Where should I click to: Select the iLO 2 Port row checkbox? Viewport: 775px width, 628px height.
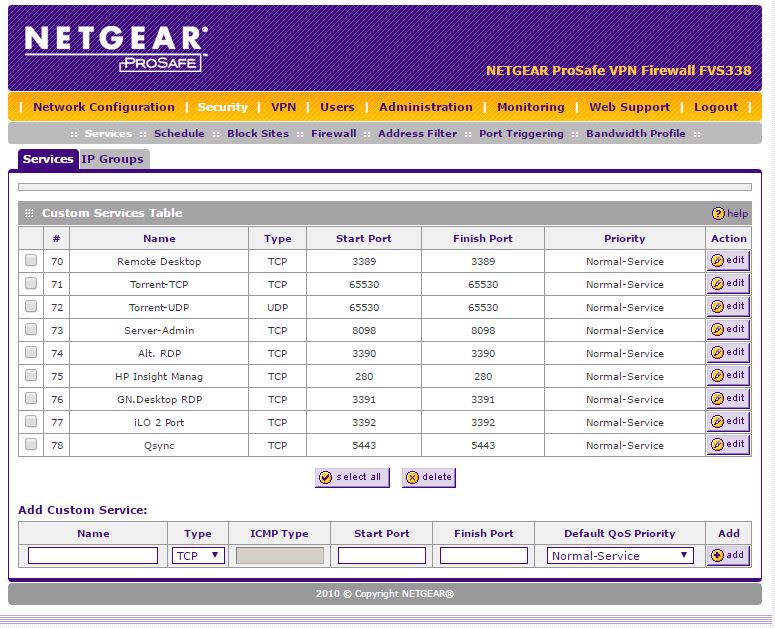(x=31, y=422)
